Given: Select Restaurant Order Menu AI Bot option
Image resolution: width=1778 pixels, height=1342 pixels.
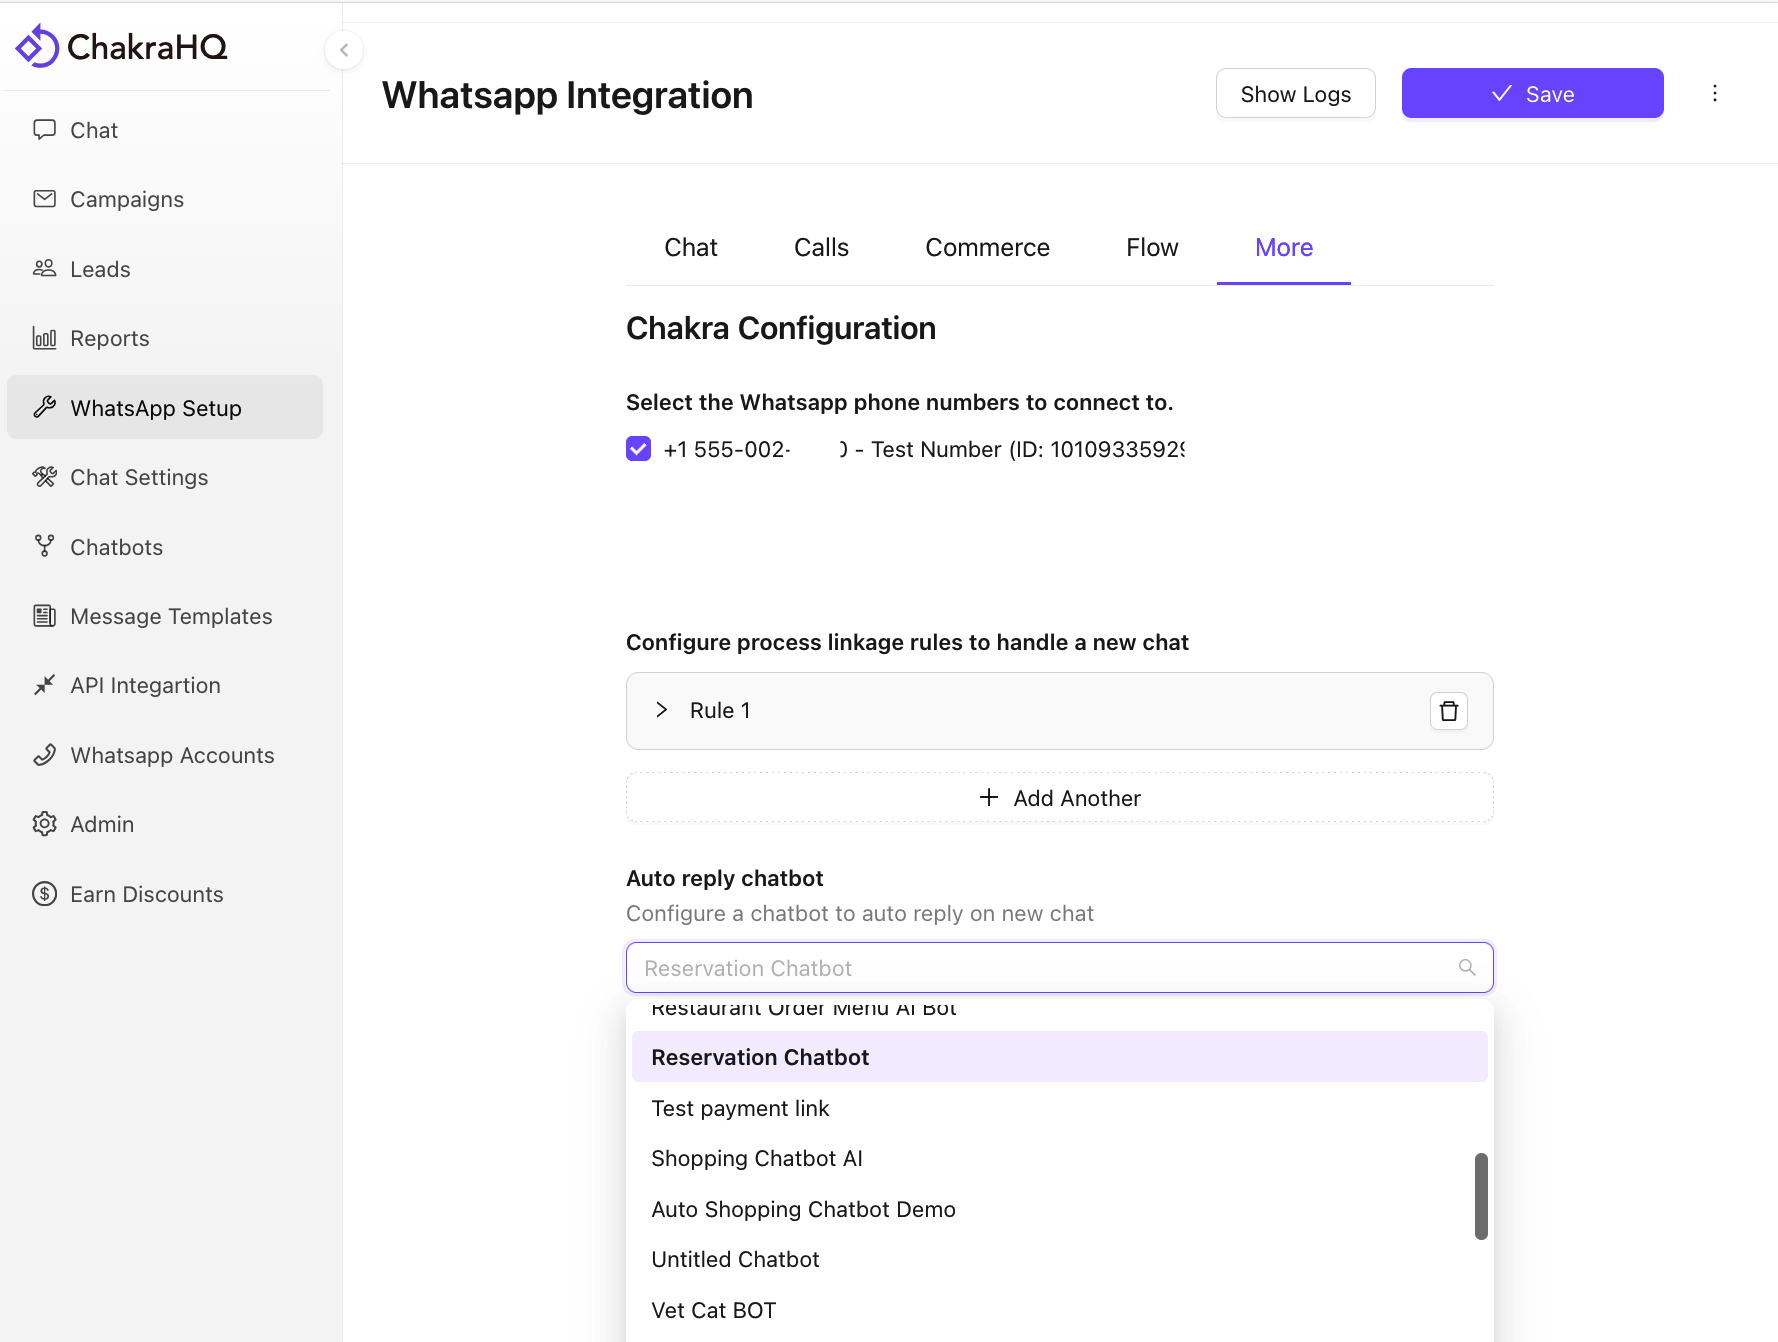Looking at the screenshot, I should click(x=1059, y=1011).
